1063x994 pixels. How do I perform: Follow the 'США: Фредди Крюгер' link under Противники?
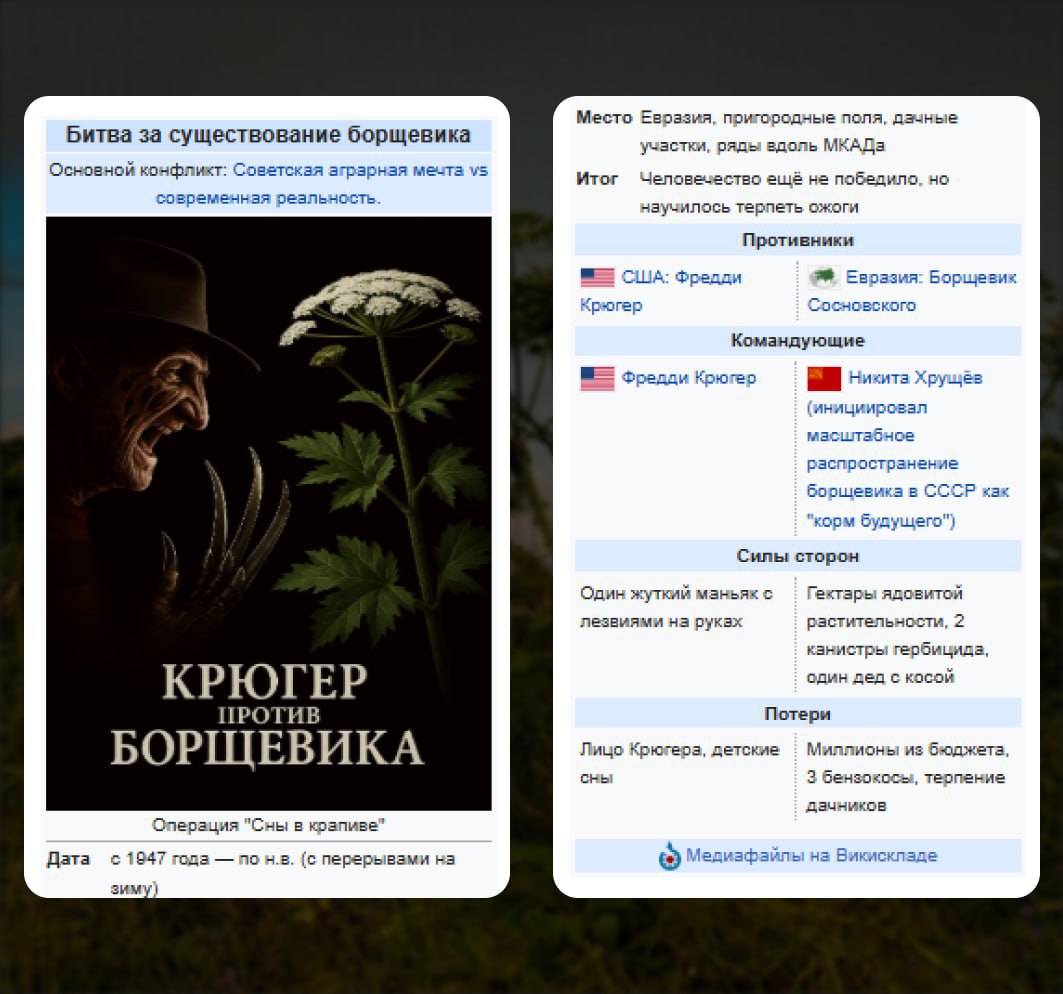pos(661,291)
